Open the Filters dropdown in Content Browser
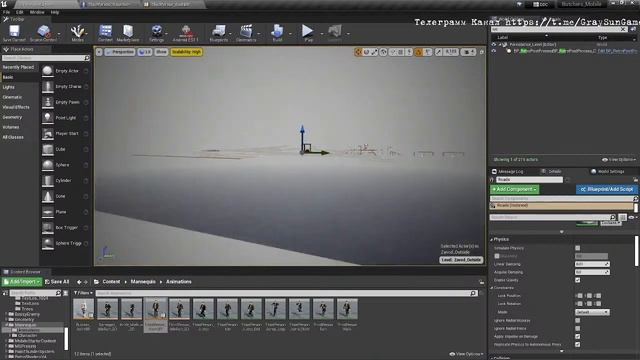The height and width of the screenshot is (360, 640). (83, 293)
